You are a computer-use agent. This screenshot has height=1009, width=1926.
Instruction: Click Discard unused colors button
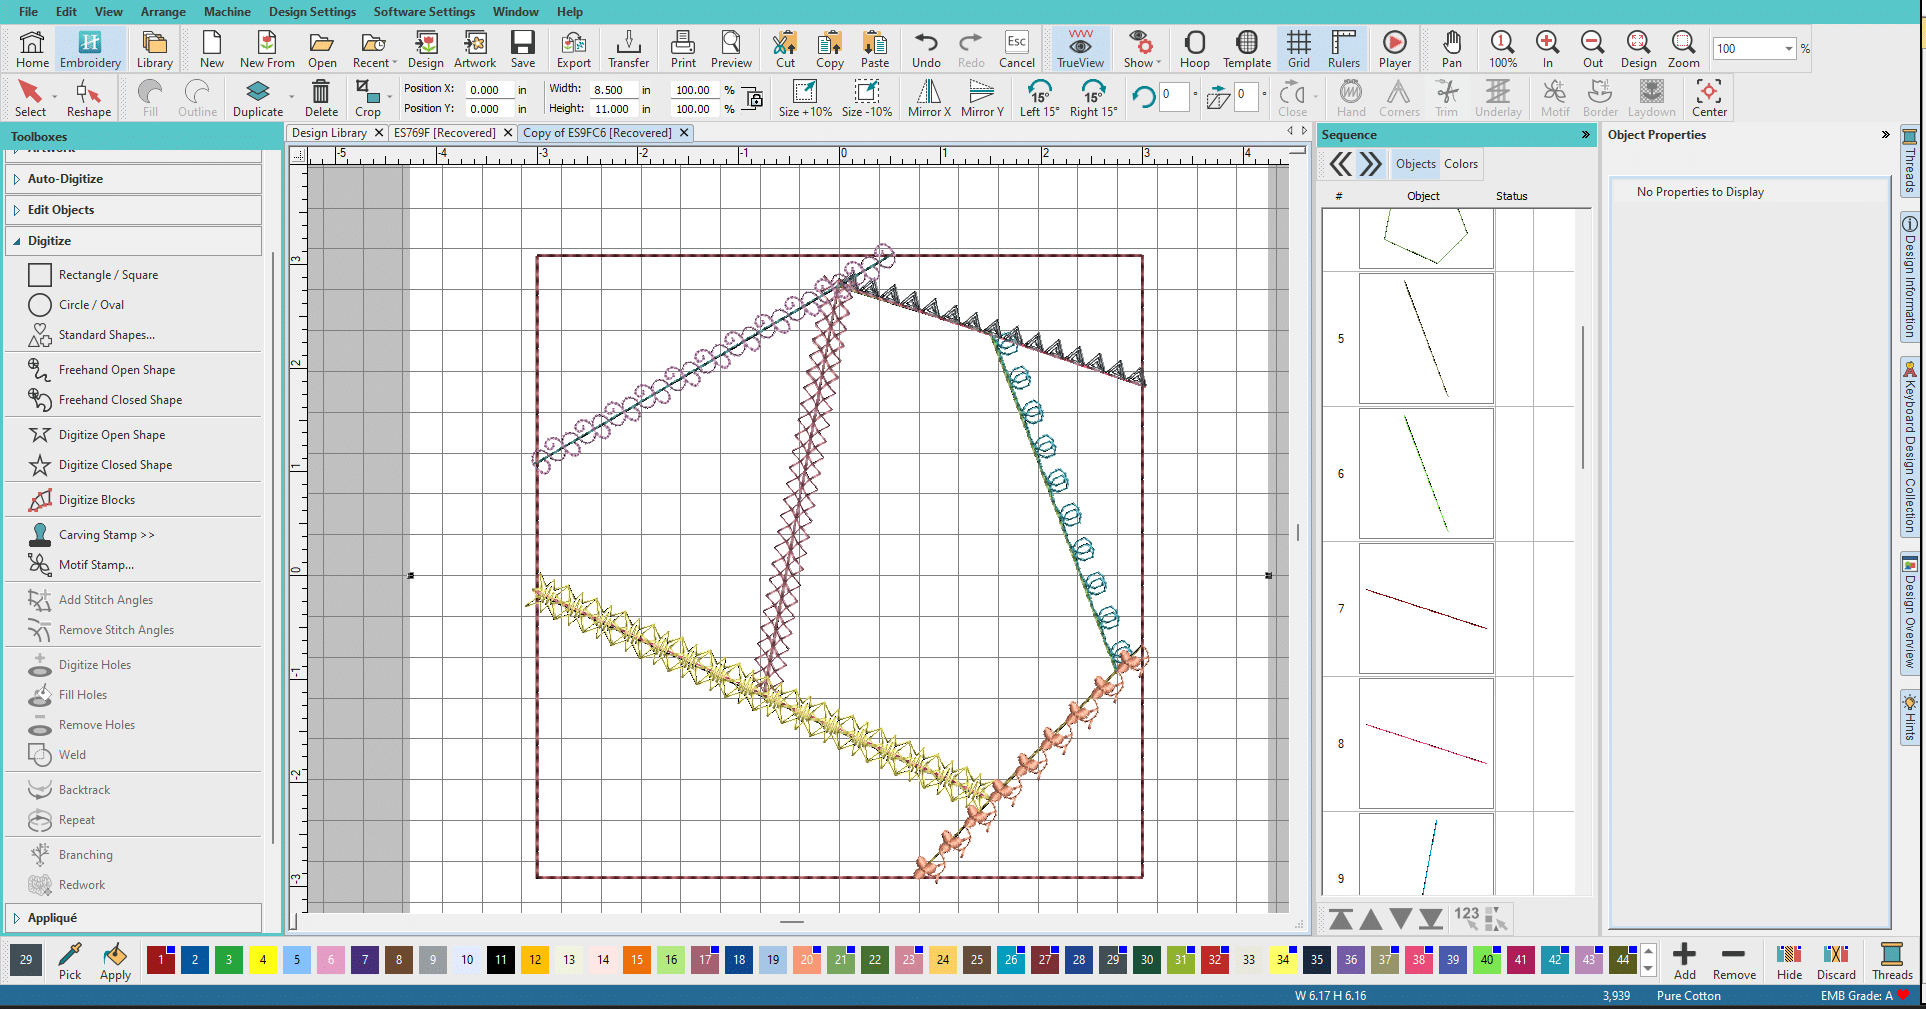1836,961
